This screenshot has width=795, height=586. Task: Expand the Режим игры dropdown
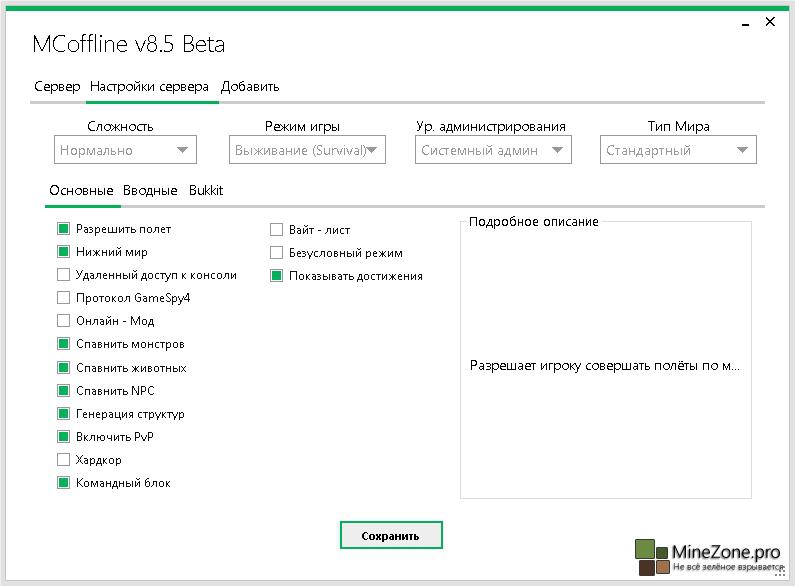pos(308,150)
